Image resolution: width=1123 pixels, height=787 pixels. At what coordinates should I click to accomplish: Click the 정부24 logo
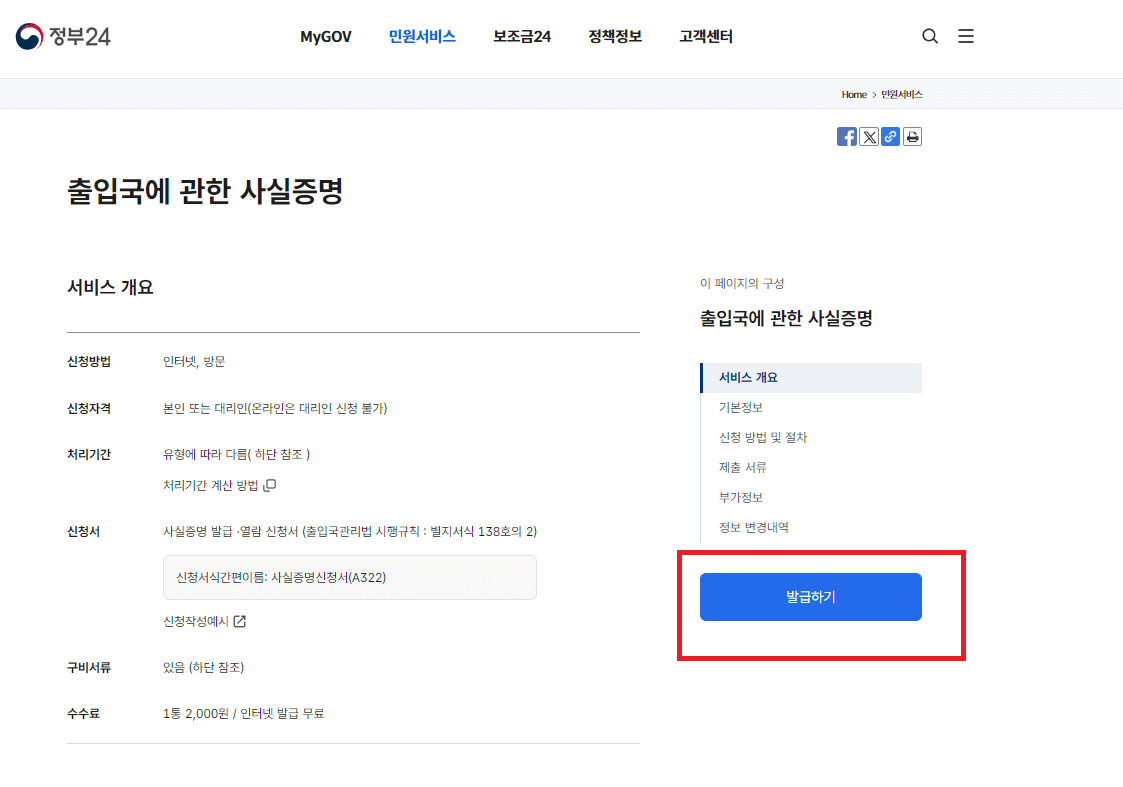tap(64, 35)
